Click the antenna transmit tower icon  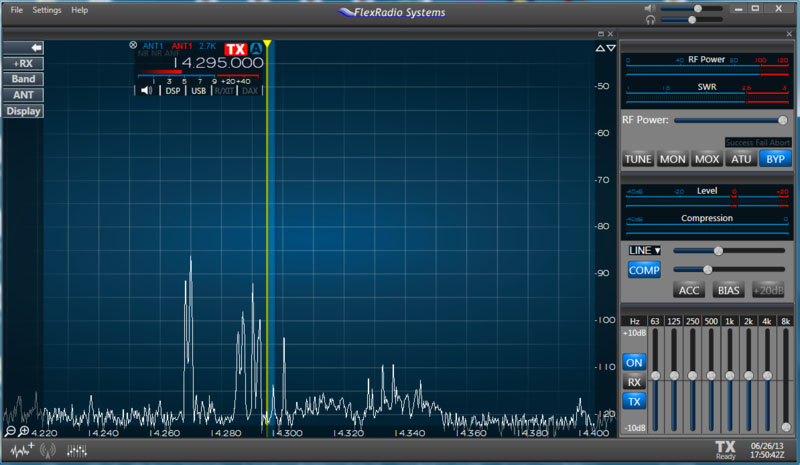pyautogui.click(x=48, y=450)
